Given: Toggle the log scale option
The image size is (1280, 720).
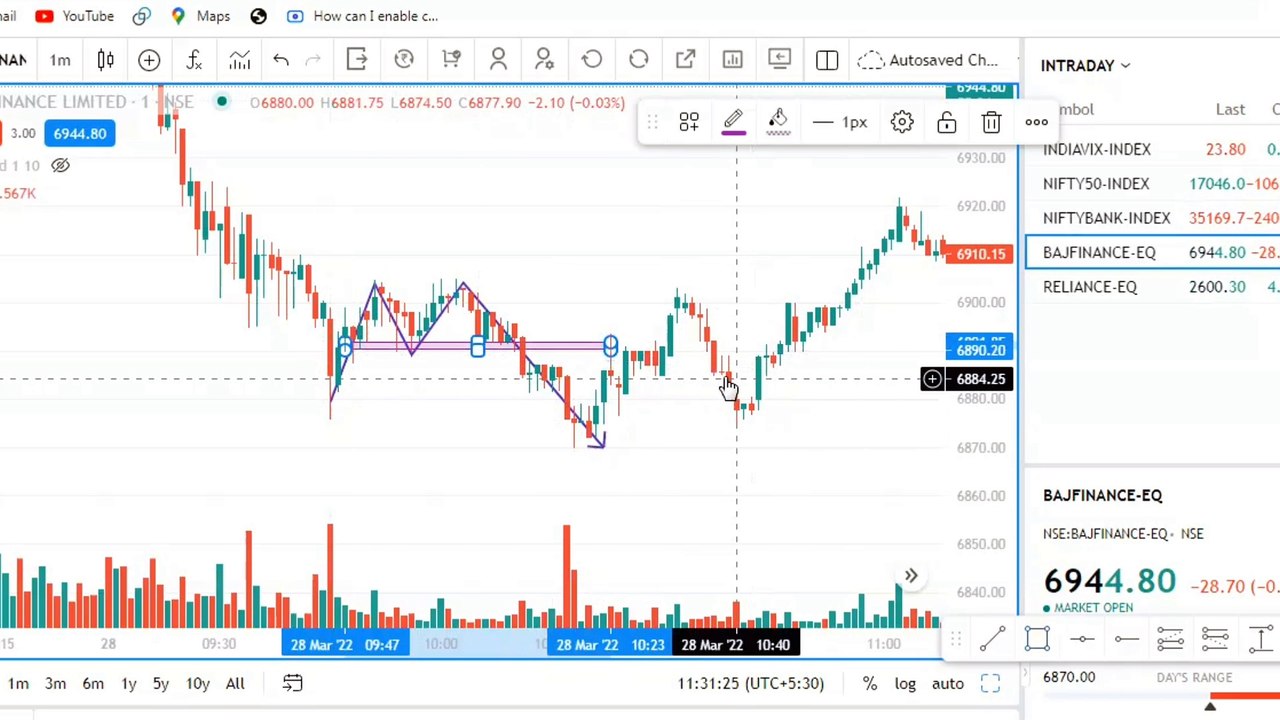Looking at the screenshot, I should [x=905, y=683].
